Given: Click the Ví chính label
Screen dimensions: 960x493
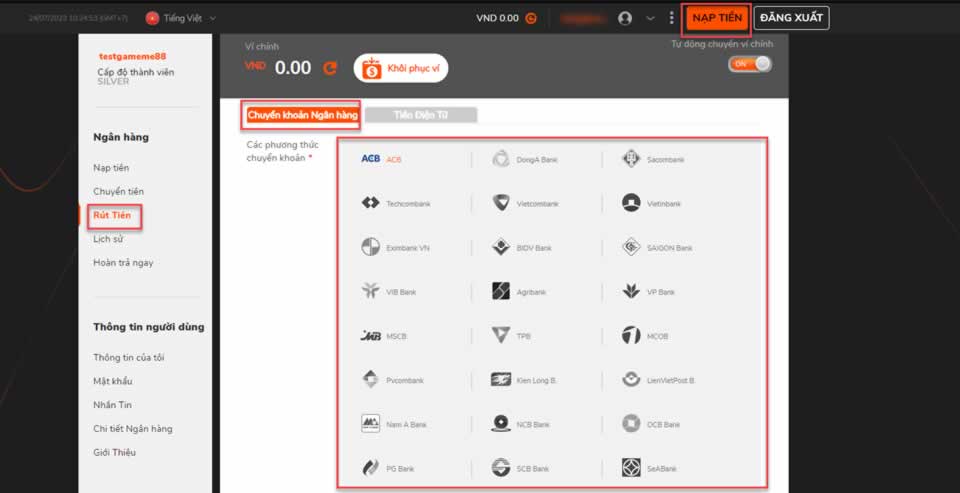Looking at the screenshot, I should [x=262, y=47].
